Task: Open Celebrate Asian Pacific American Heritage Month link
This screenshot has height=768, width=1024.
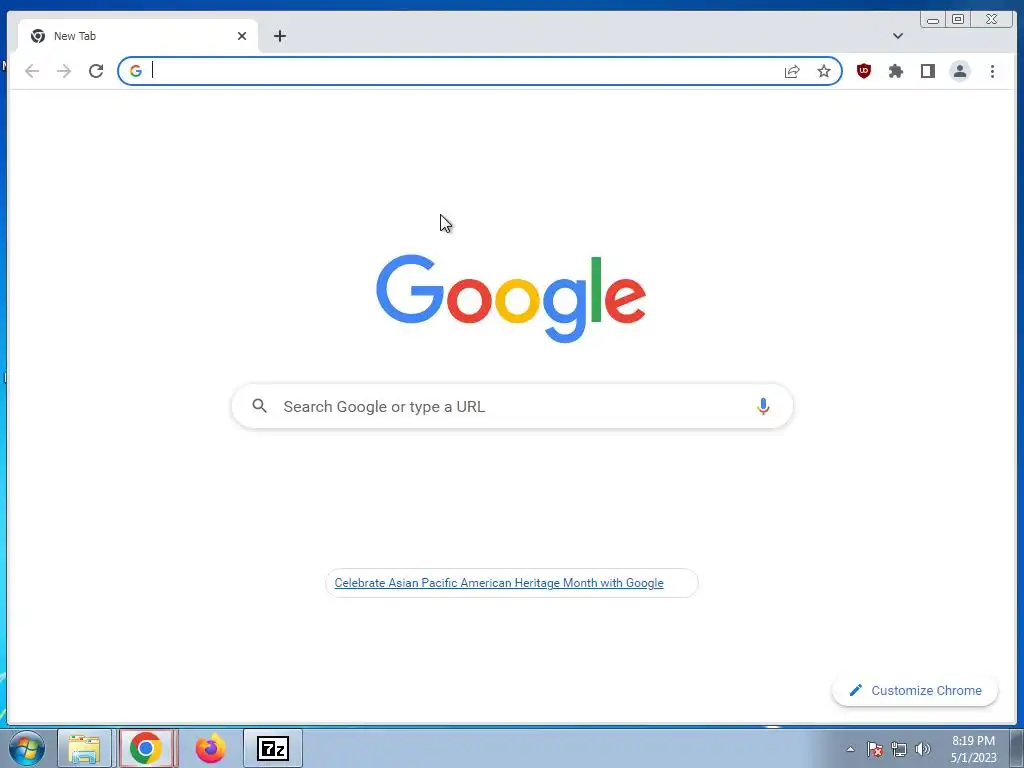Action: (x=499, y=583)
